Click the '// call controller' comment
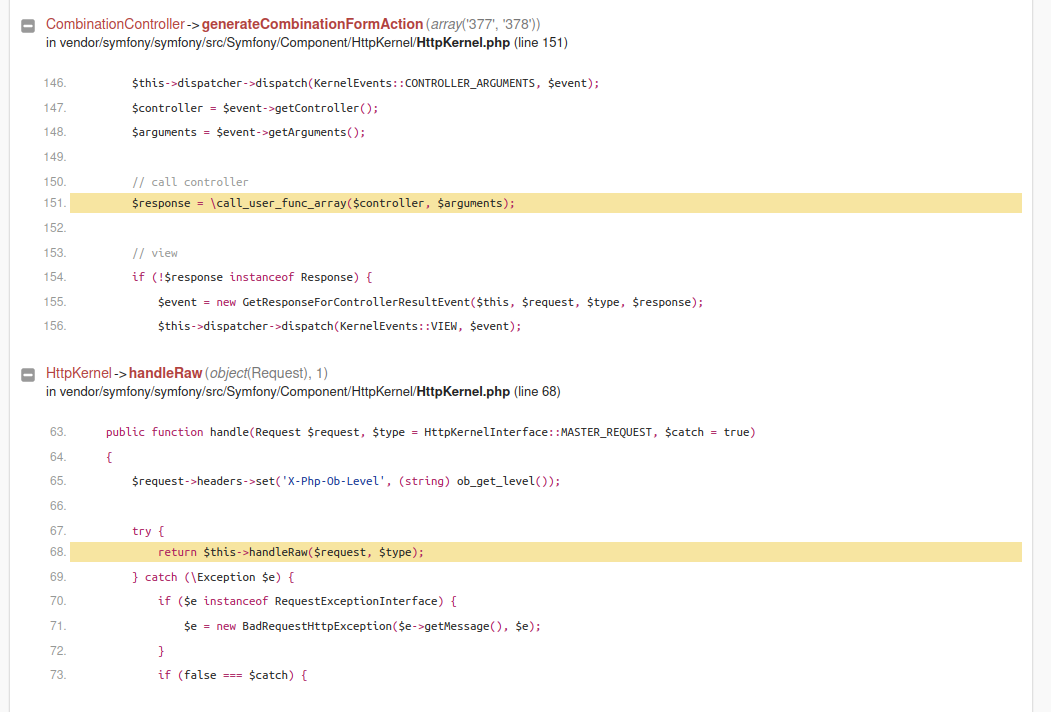 [190, 182]
